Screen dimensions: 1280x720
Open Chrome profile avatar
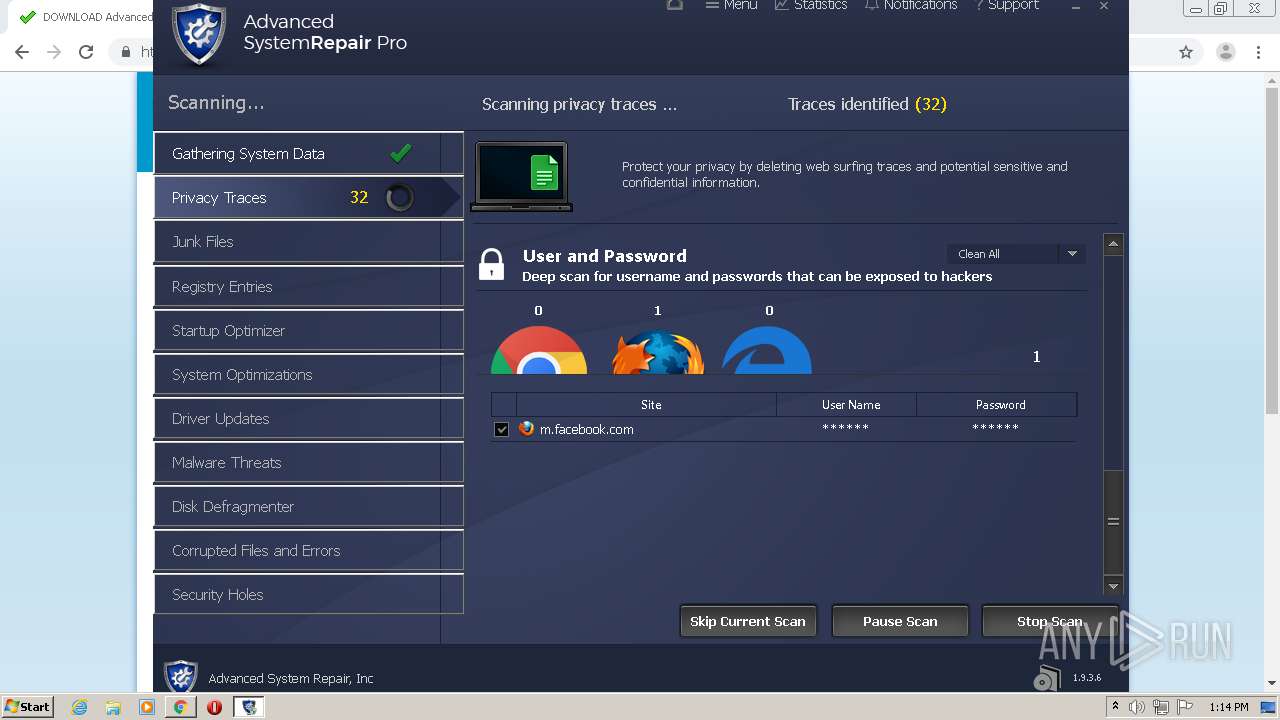pos(1225,52)
